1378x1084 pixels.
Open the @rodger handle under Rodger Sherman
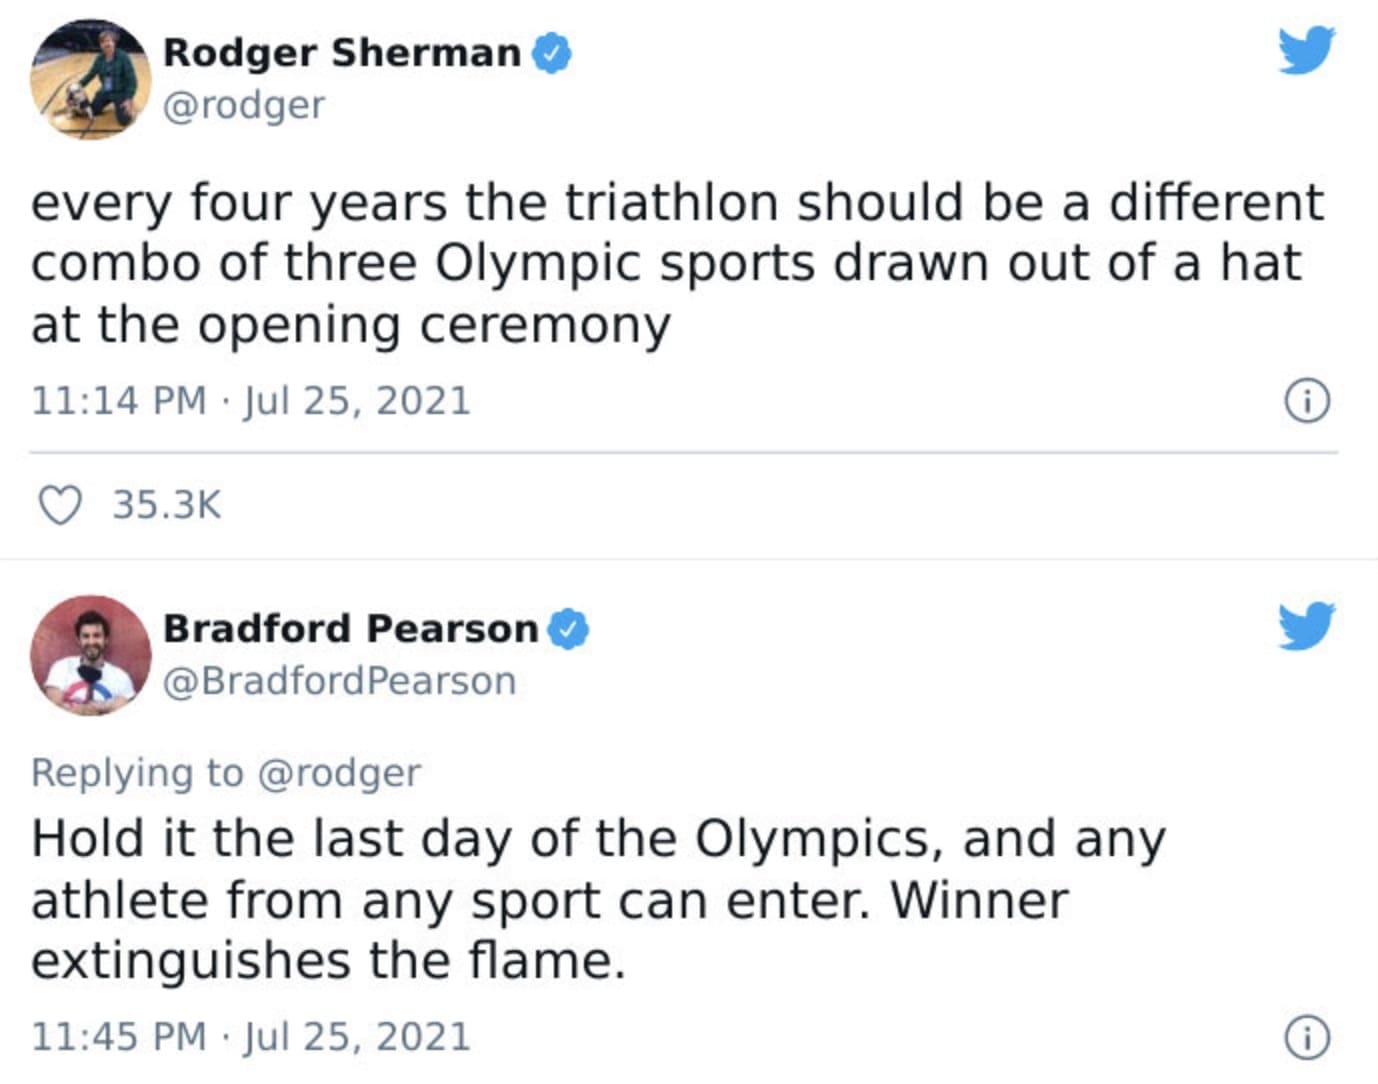244,105
